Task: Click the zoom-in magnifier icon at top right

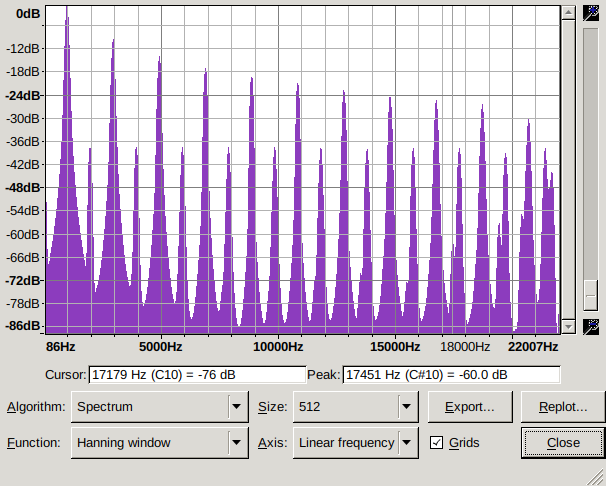Action: click(591, 12)
